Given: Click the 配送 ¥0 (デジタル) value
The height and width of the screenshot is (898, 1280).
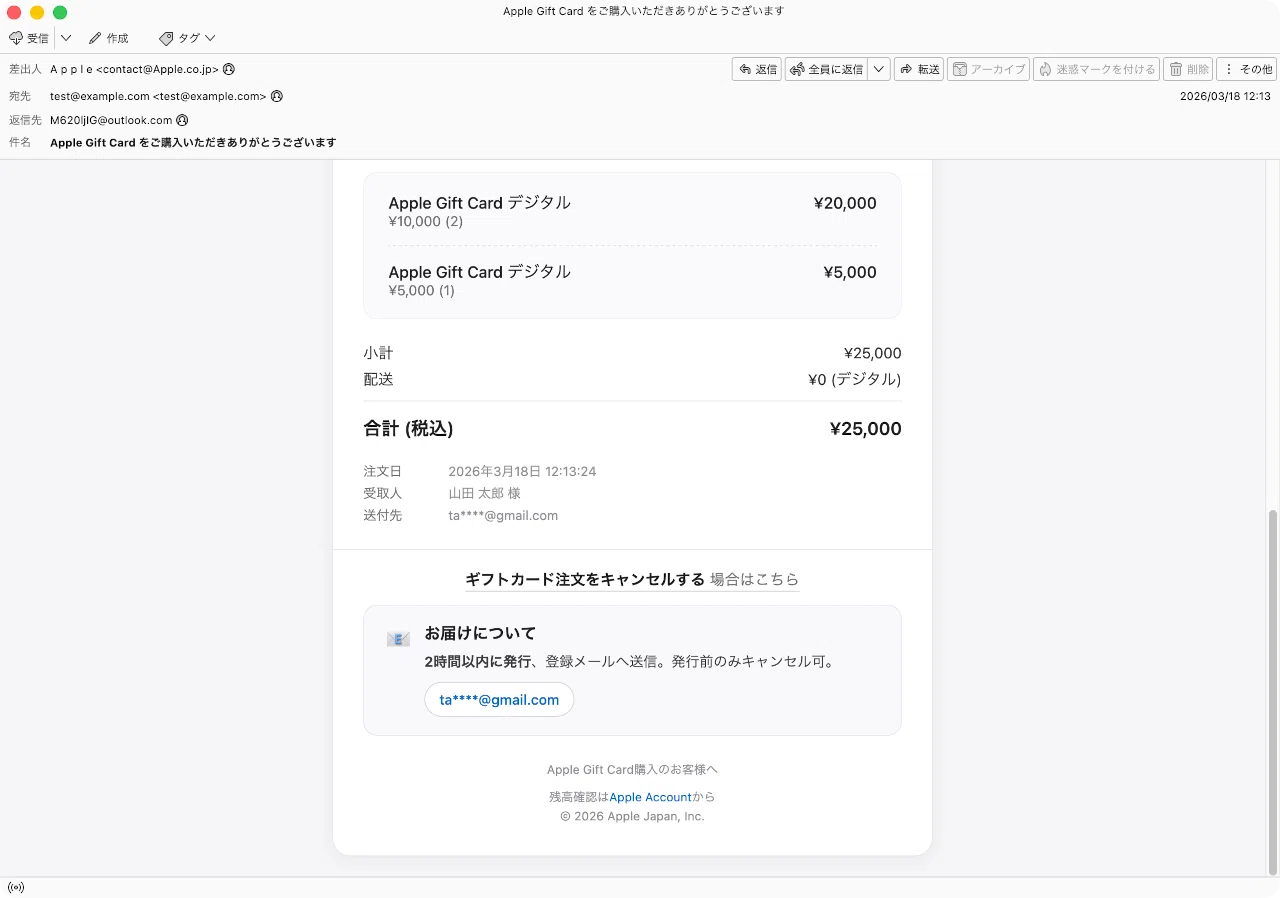Looking at the screenshot, I should point(855,379).
